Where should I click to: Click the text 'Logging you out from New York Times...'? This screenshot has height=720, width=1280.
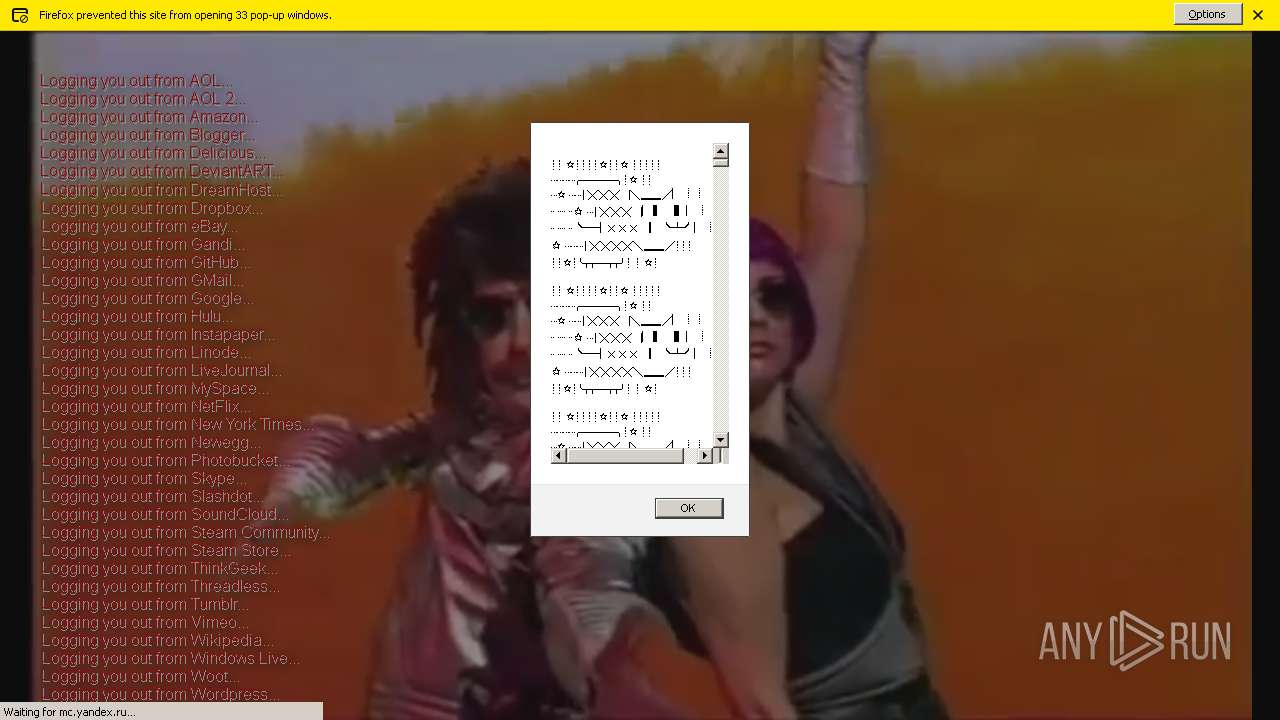177,424
